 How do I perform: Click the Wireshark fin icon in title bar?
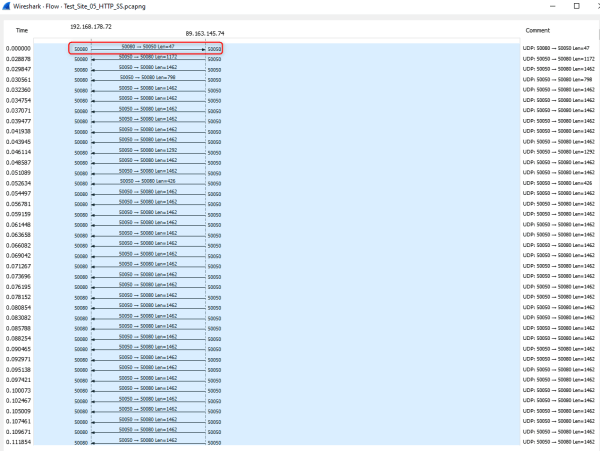click(7, 6)
